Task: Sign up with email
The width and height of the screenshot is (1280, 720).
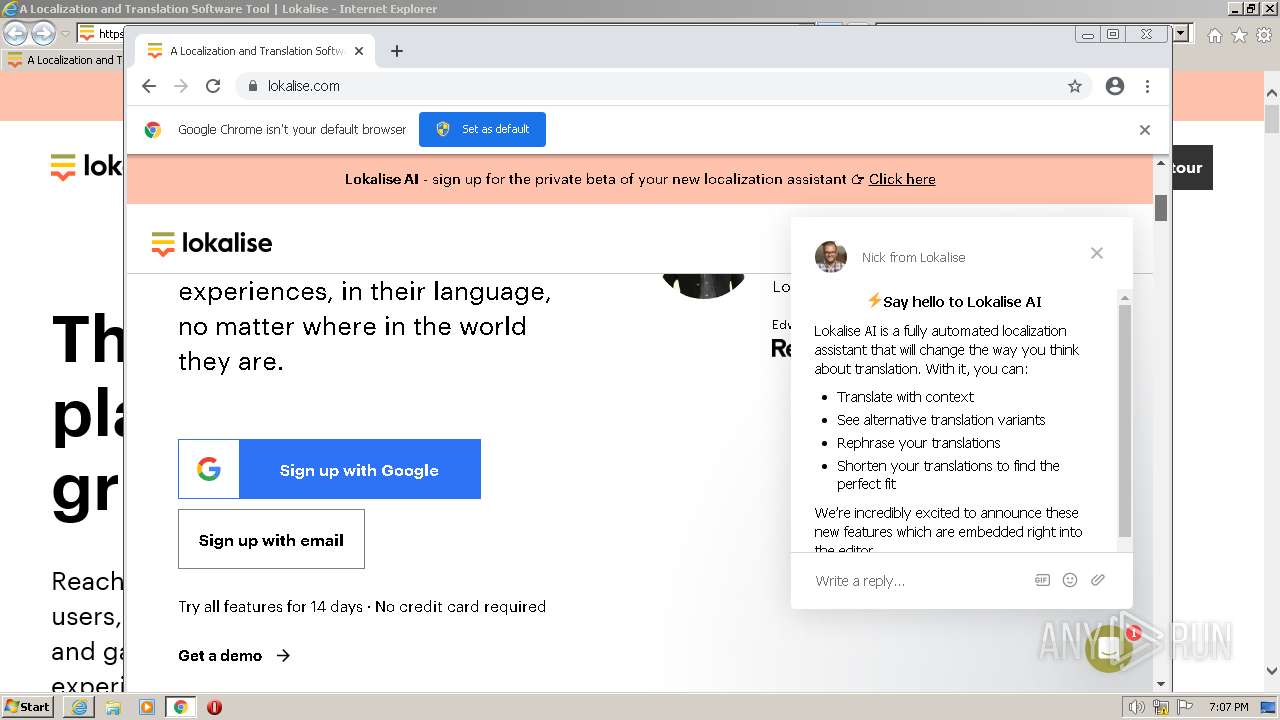Action: [x=271, y=539]
